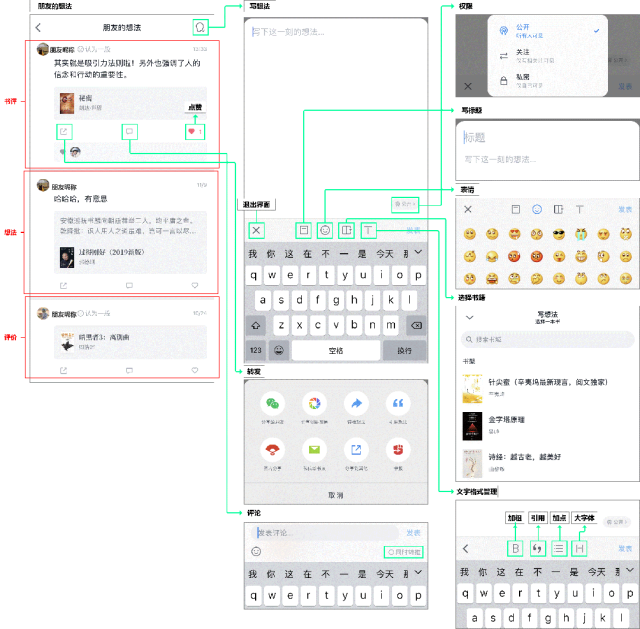Toggle quote mark in text-format toolbar
The image size is (640, 629).
(538, 549)
